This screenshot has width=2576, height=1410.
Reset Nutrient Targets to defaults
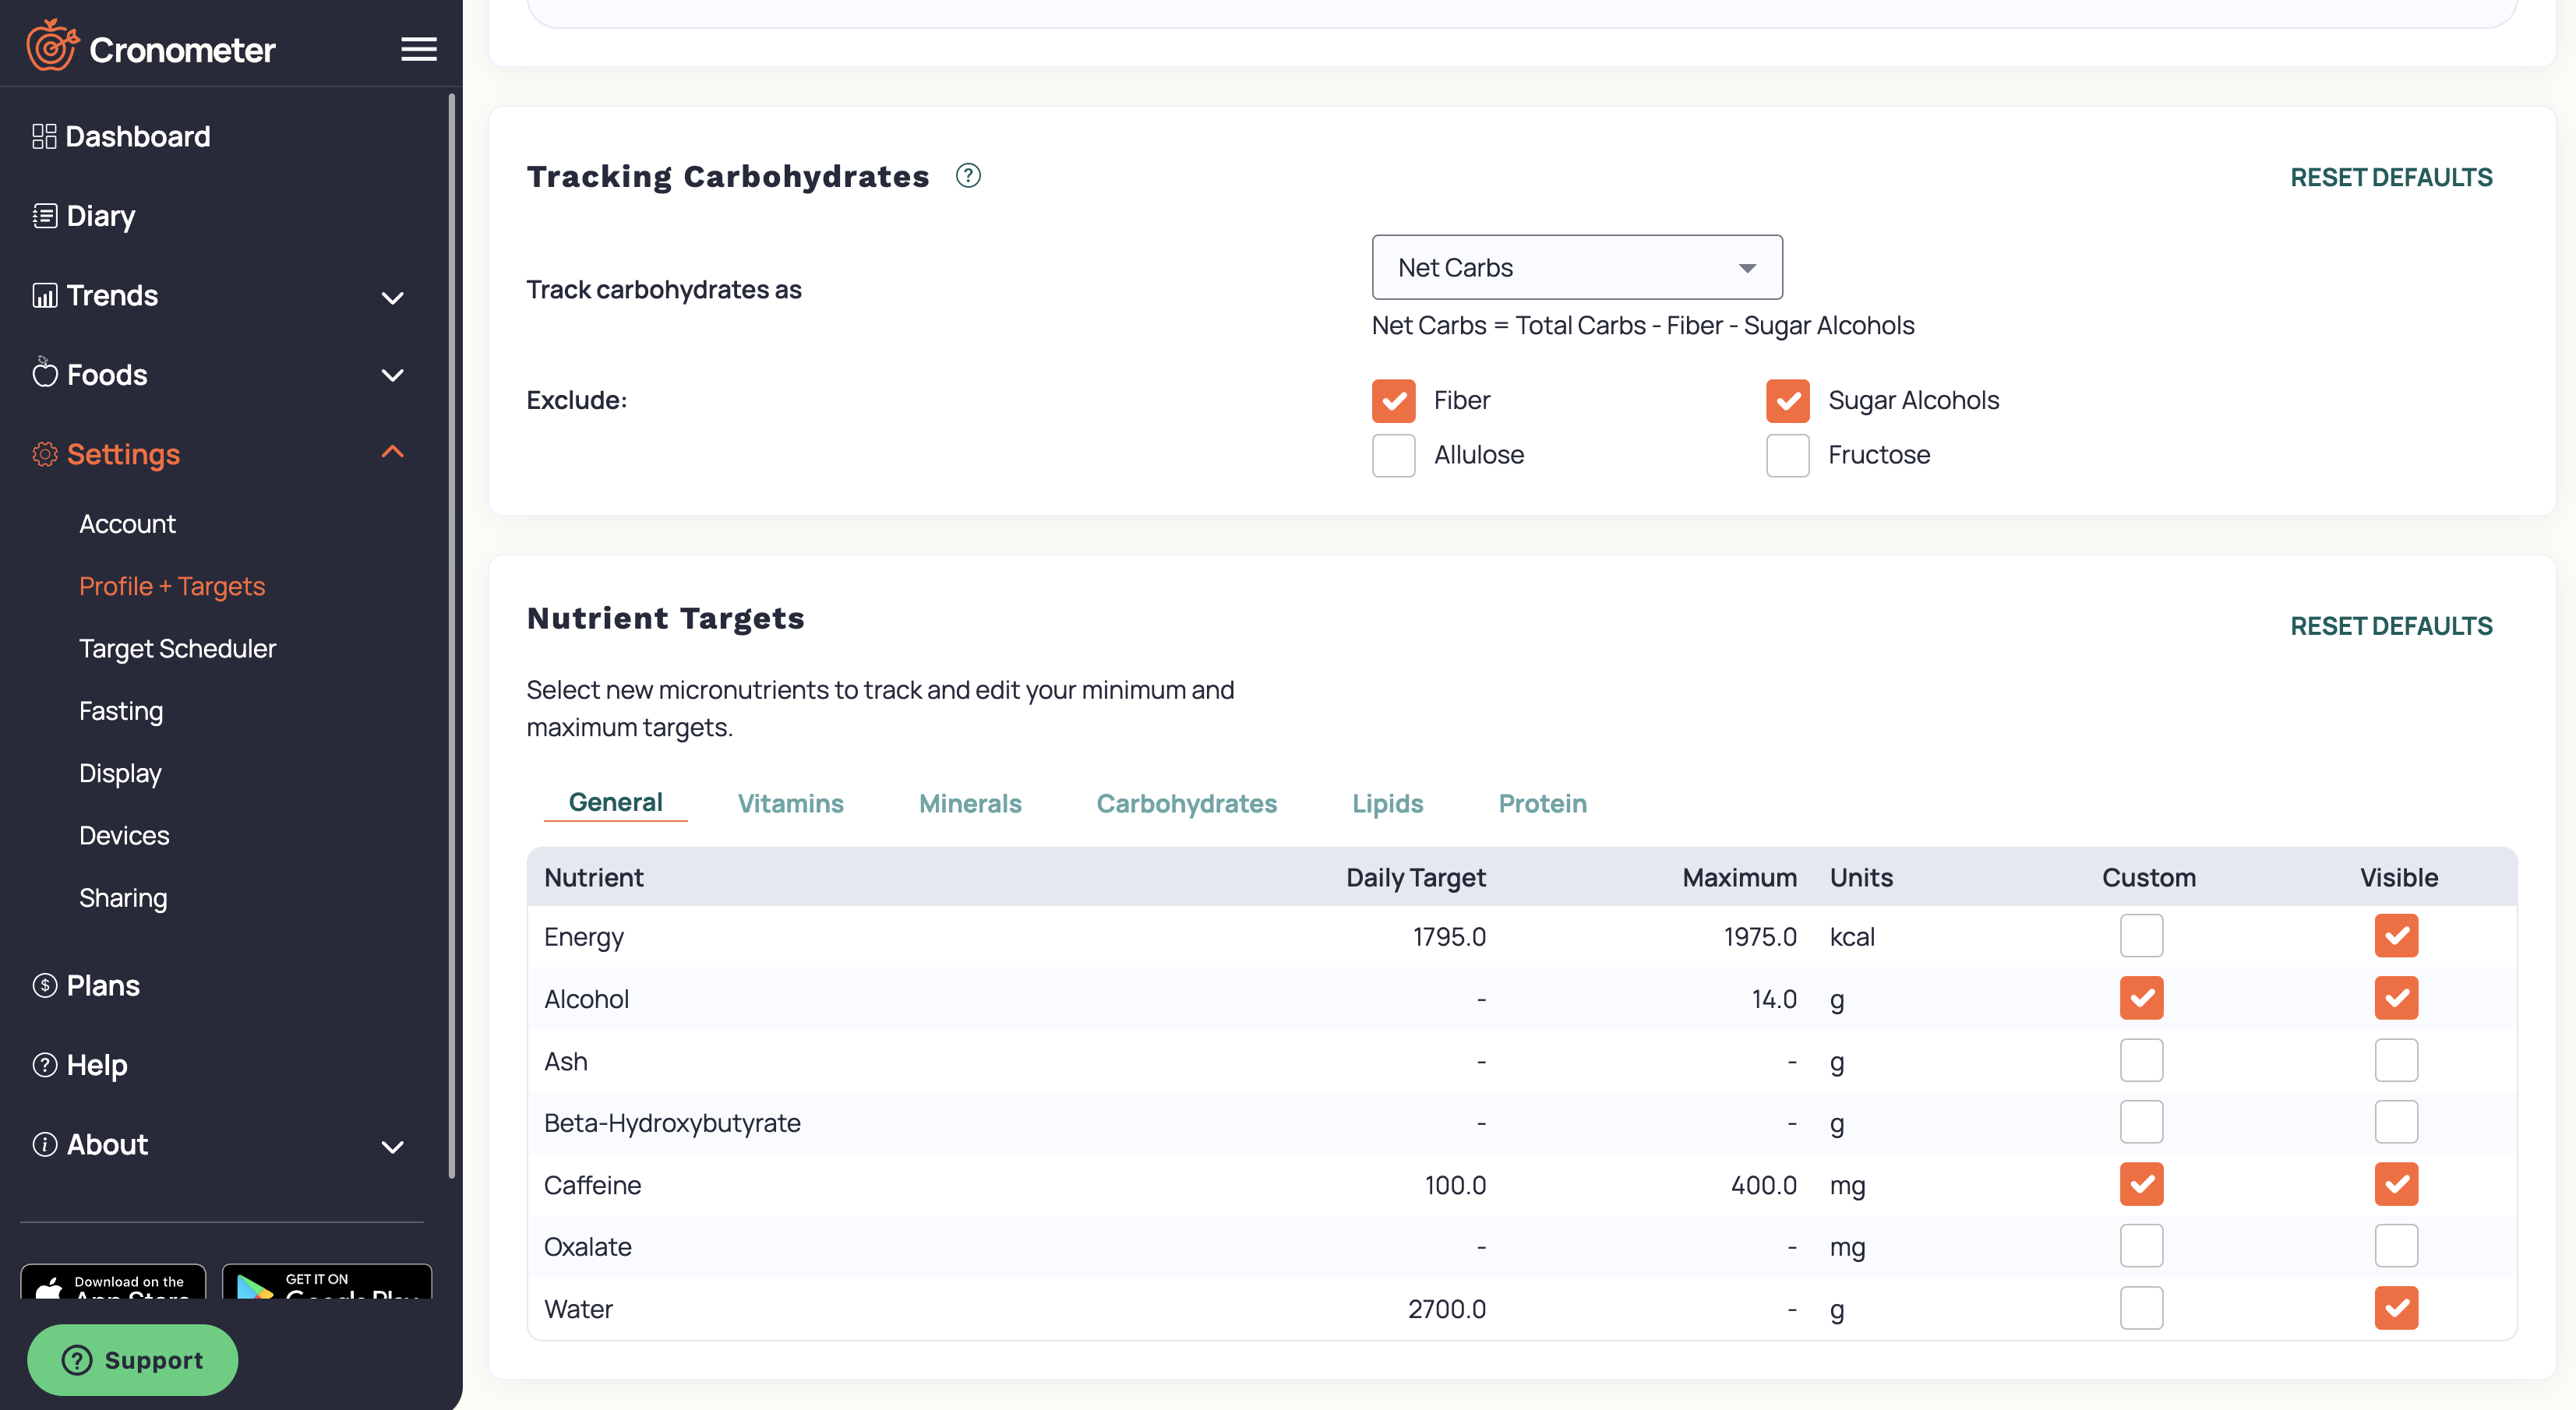coord(2391,627)
